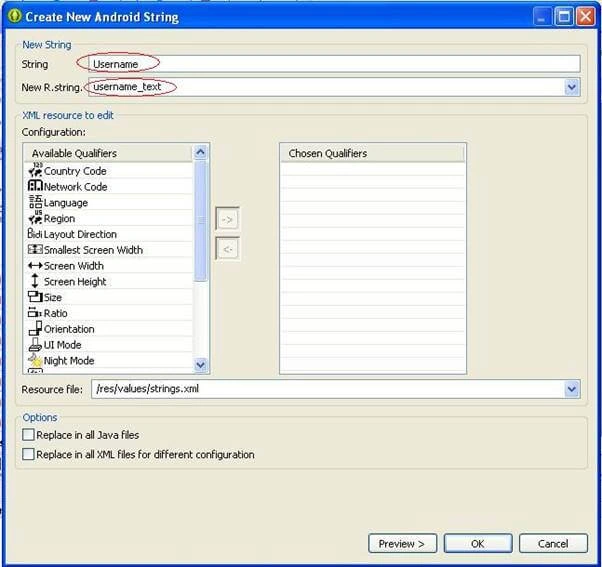This screenshot has width=602, height=567.
Task: Remove qualifier with the <- button
Action: pyautogui.click(x=227, y=250)
